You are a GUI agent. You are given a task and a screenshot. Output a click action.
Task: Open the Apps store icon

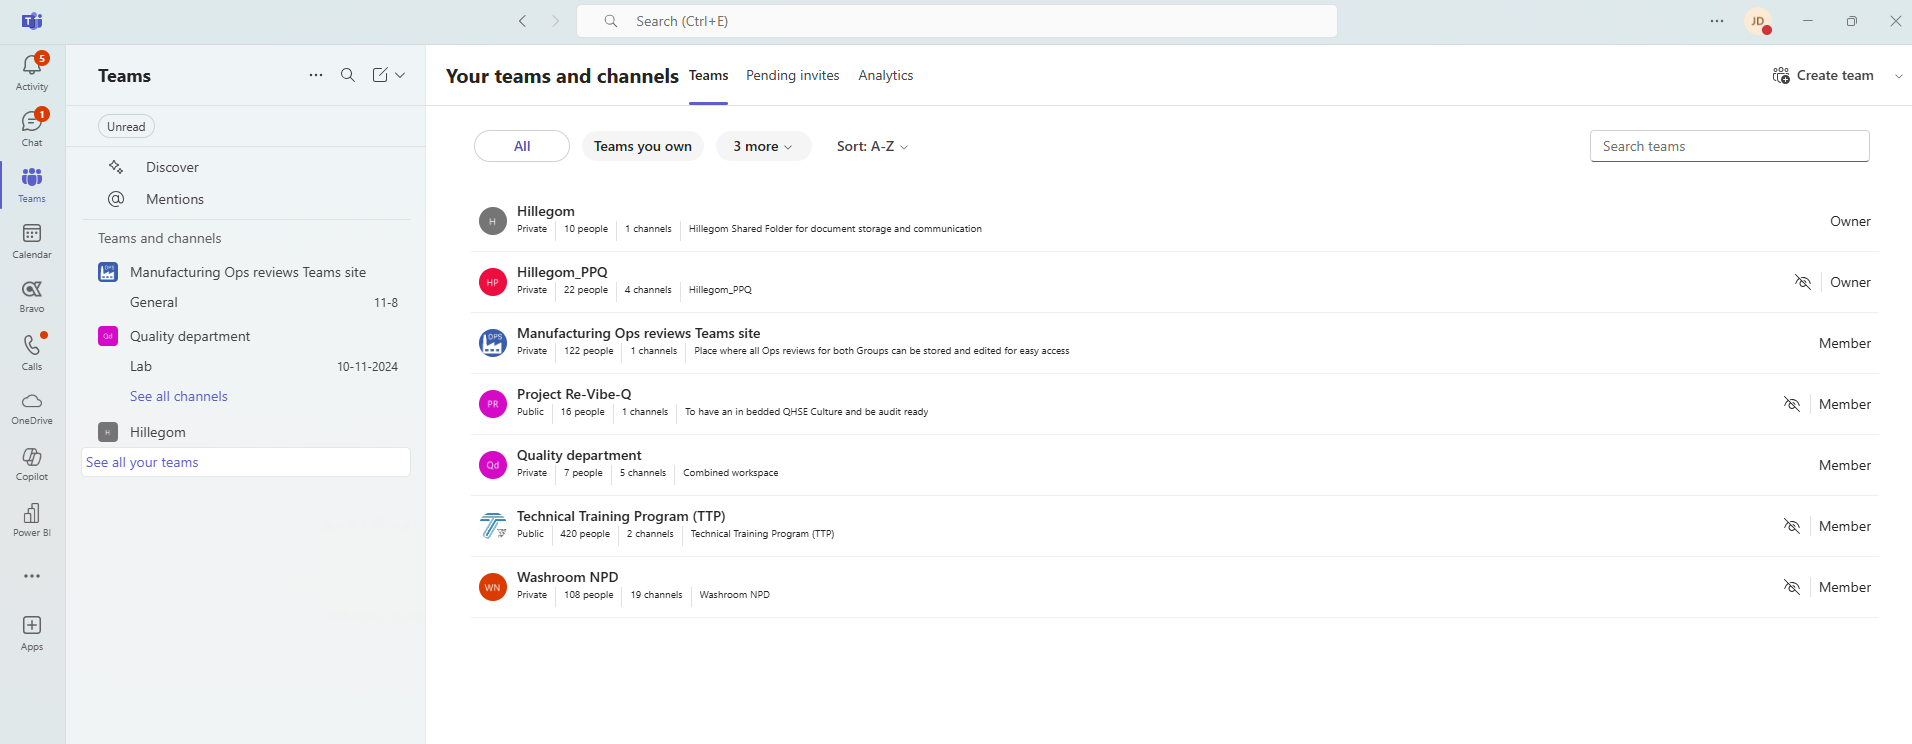(32, 633)
